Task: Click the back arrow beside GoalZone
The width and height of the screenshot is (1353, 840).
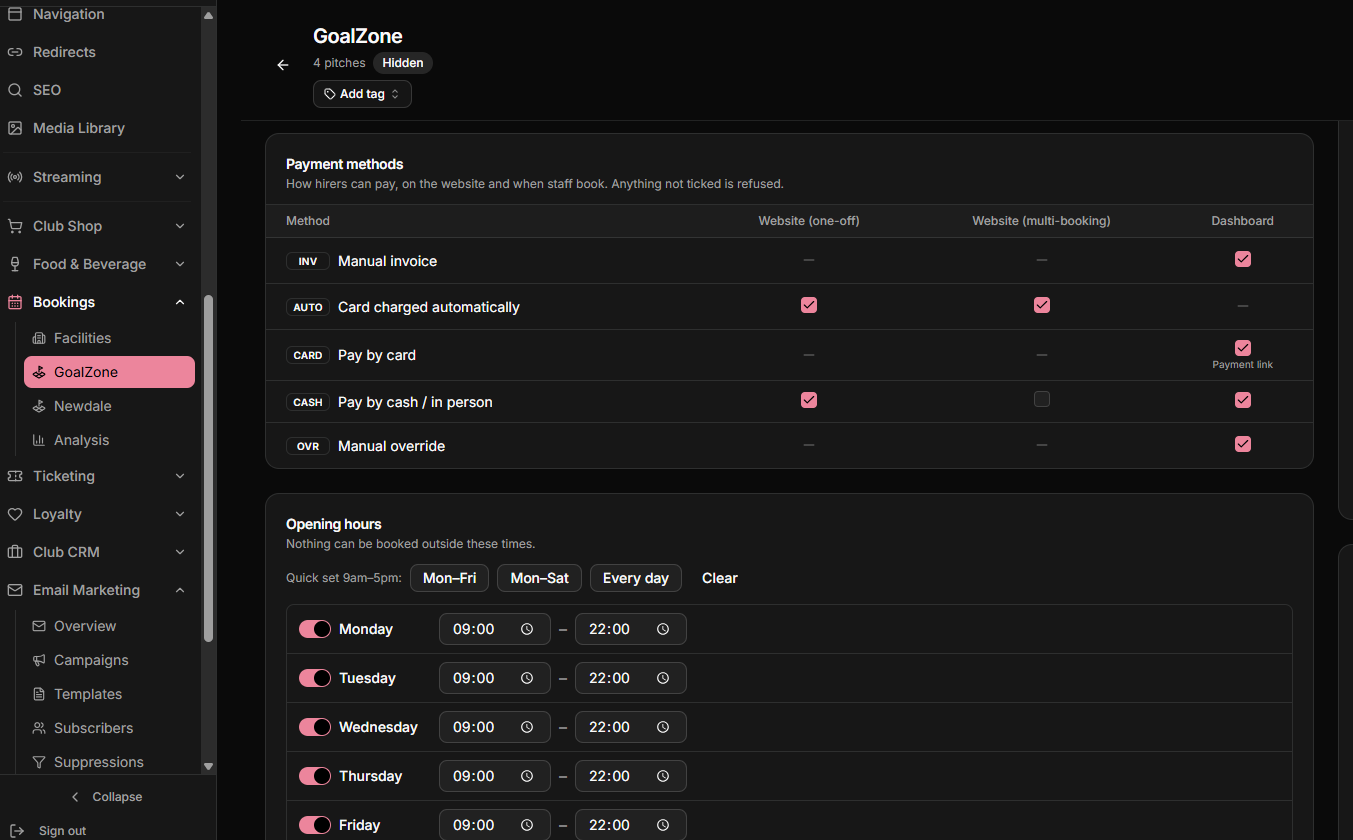Action: pyautogui.click(x=283, y=65)
